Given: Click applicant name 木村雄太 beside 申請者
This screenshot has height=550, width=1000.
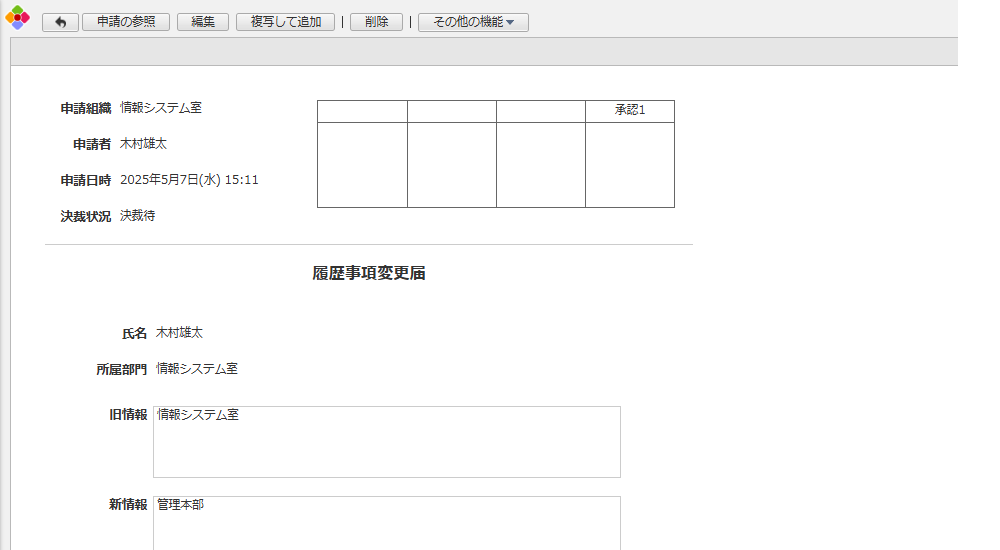Looking at the screenshot, I should tap(143, 144).
